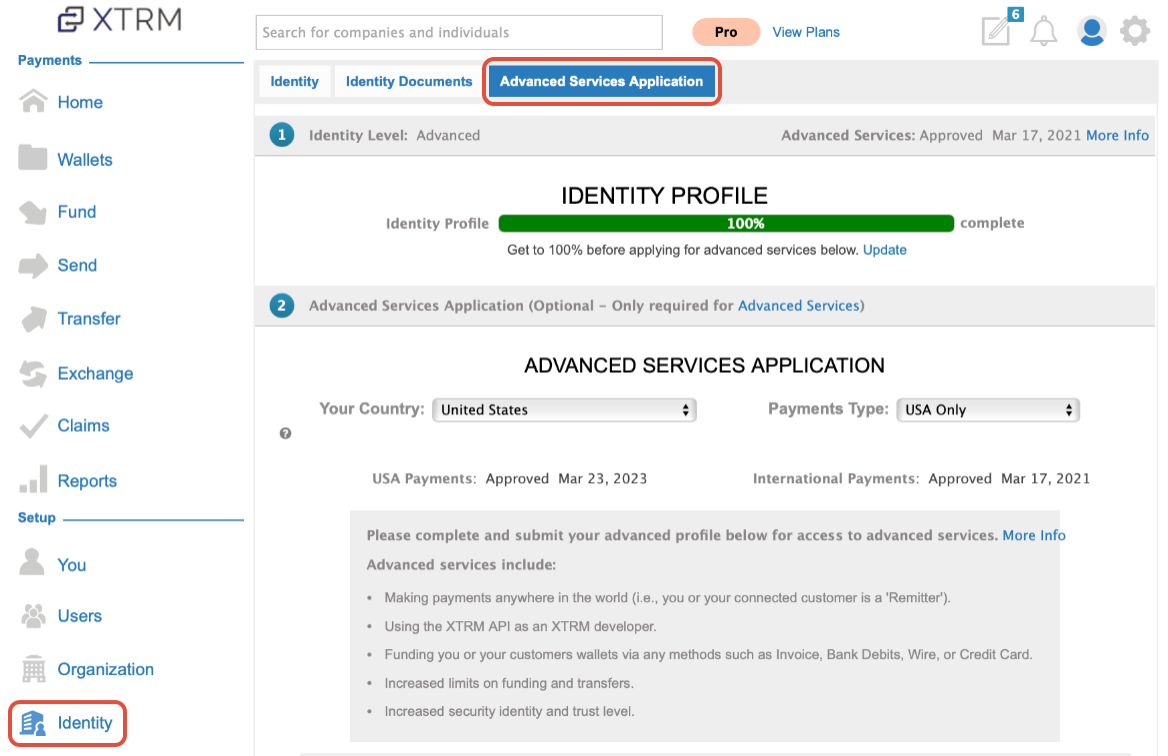Open Wallets from the sidebar
Image resolution: width=1168 pixels, height=756 pixels.
pyautogui.click(x=85, y=159)
